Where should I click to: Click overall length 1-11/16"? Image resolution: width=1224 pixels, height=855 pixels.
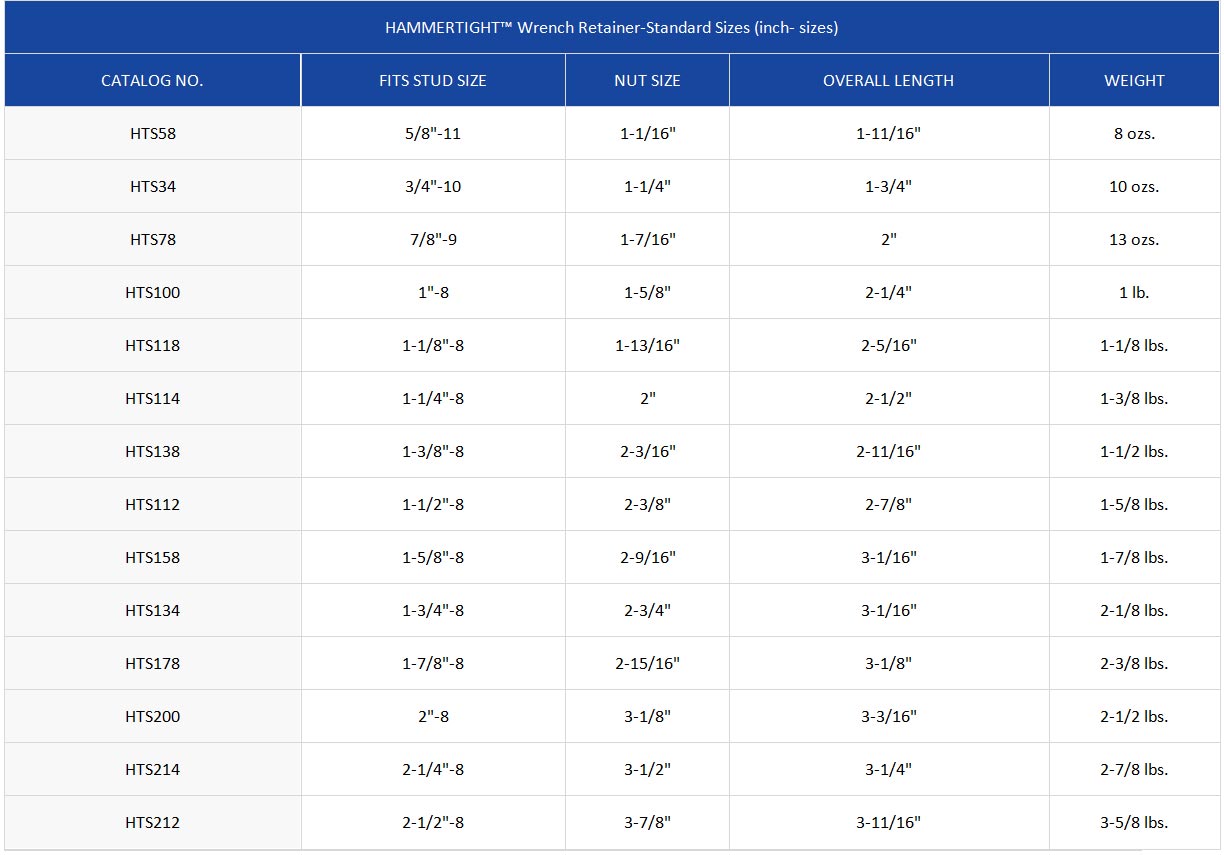[889, 134]
